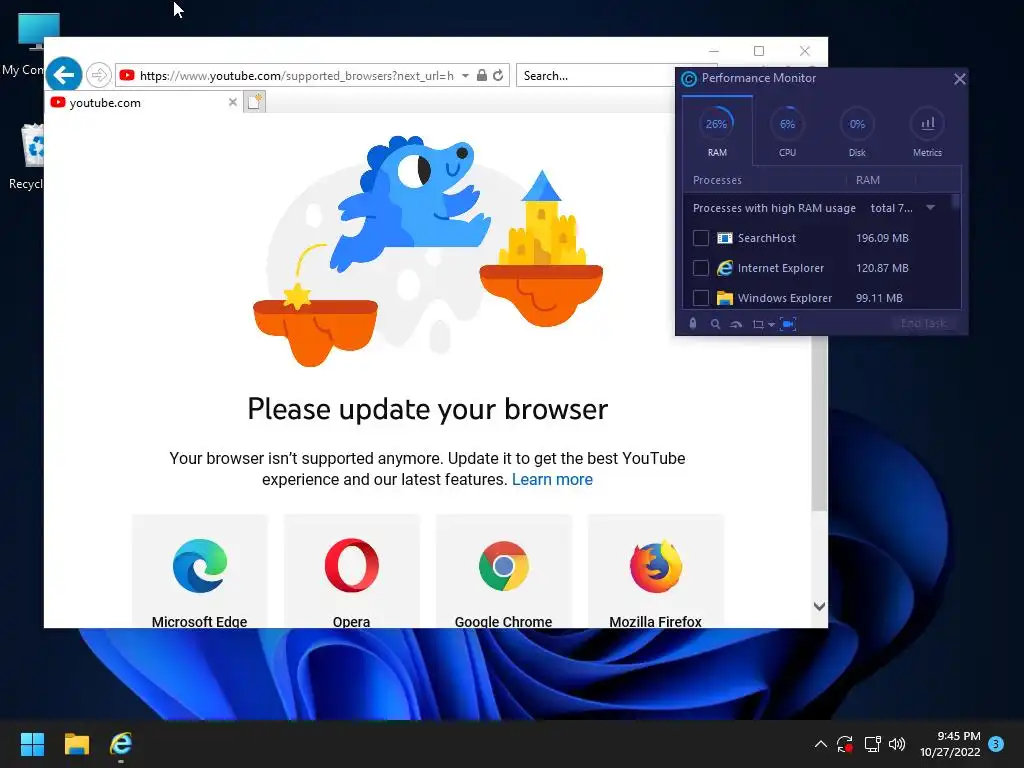Click the speed gauge icon in Performance Monitor
The image size is (1024, 768).
pos(736,324)
